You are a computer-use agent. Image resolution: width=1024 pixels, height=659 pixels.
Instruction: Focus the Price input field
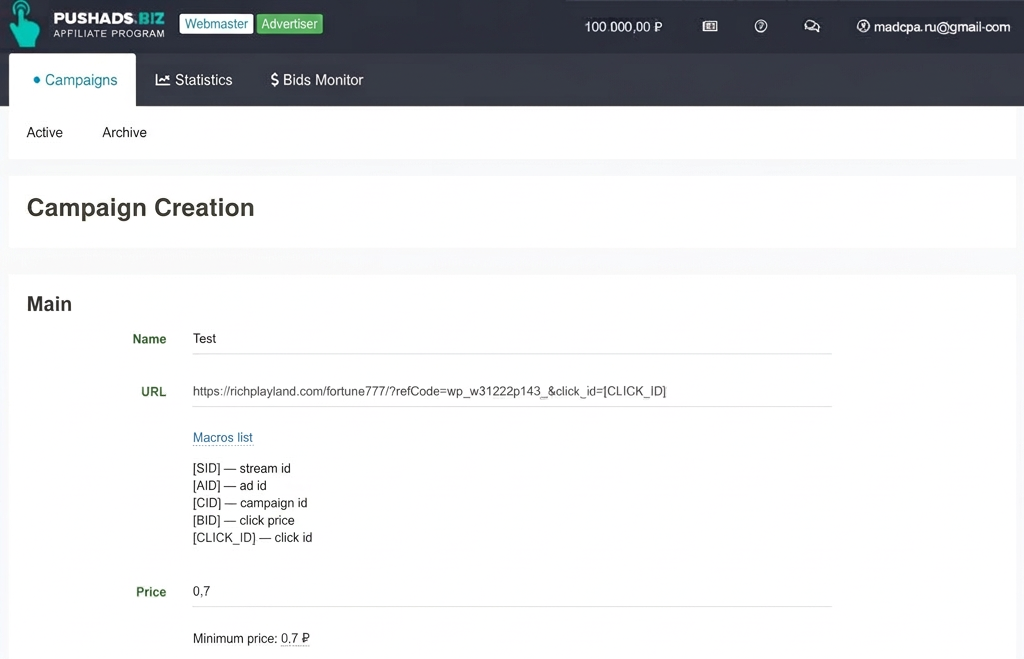[x=512, y=592]
